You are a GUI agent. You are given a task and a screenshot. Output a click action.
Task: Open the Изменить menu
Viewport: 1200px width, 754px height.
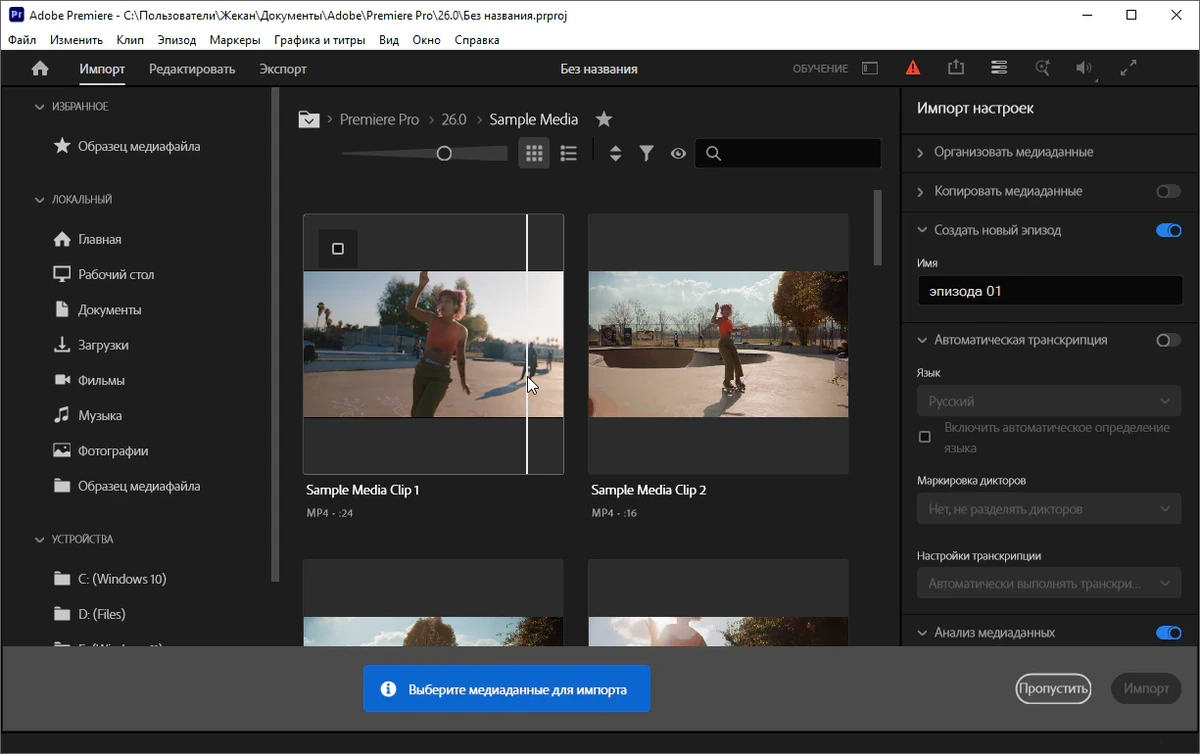[76, 40]
